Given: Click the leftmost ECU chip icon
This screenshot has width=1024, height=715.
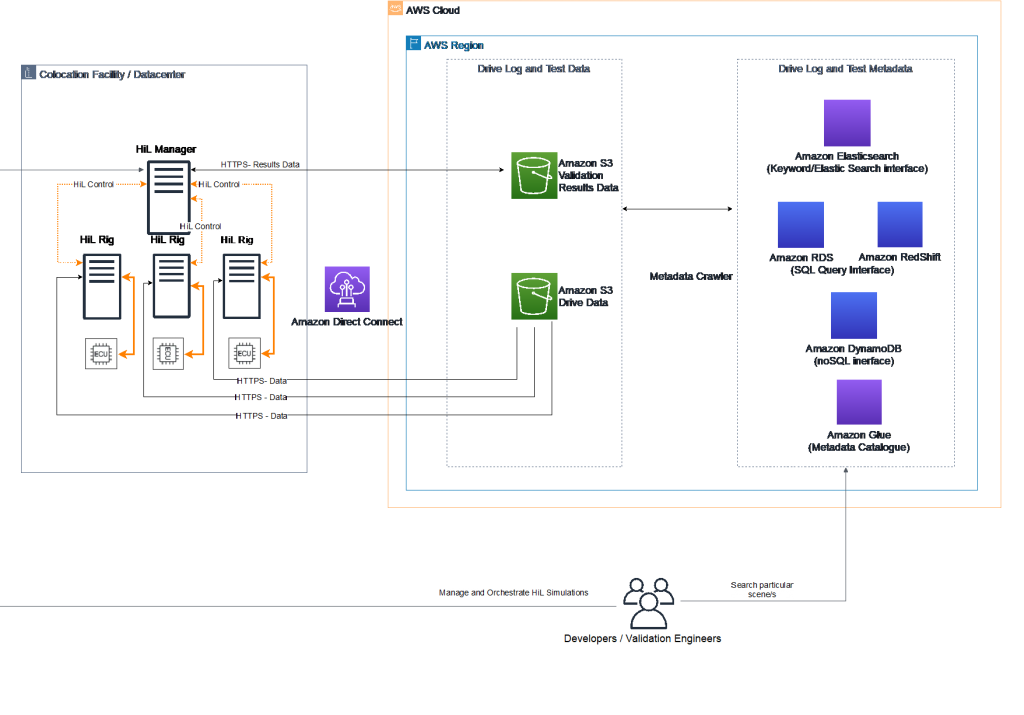Looking at the screenshot, I should [100, 353].
